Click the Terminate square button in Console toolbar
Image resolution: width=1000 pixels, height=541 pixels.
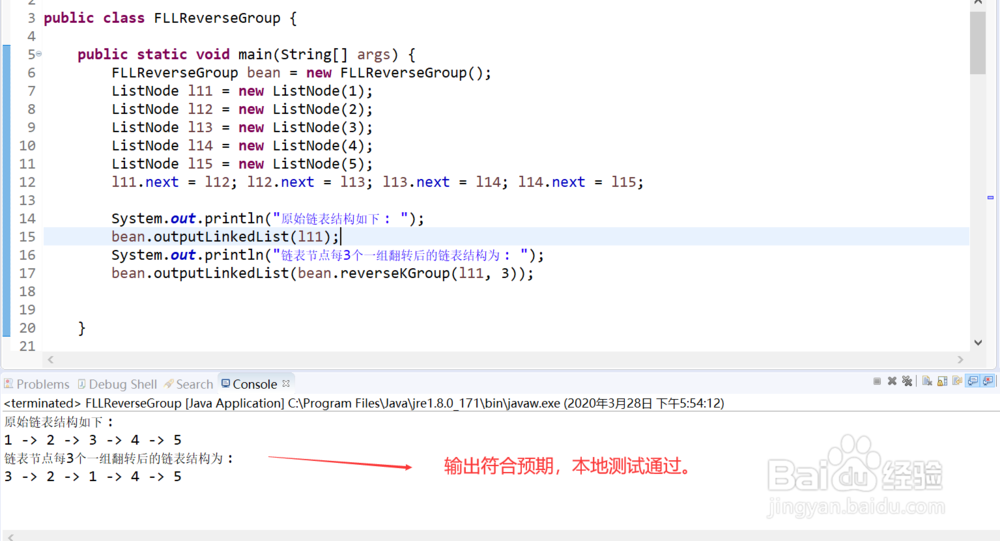pos(877,381)
